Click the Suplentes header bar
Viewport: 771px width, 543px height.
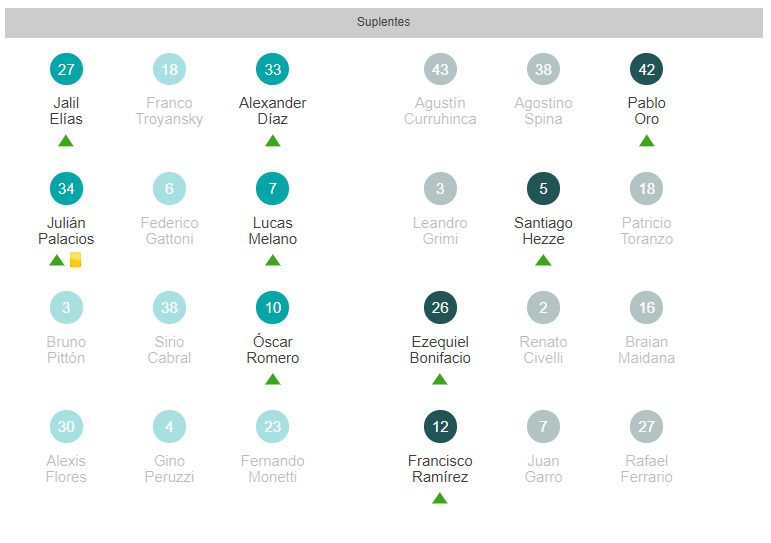(384, 22)
